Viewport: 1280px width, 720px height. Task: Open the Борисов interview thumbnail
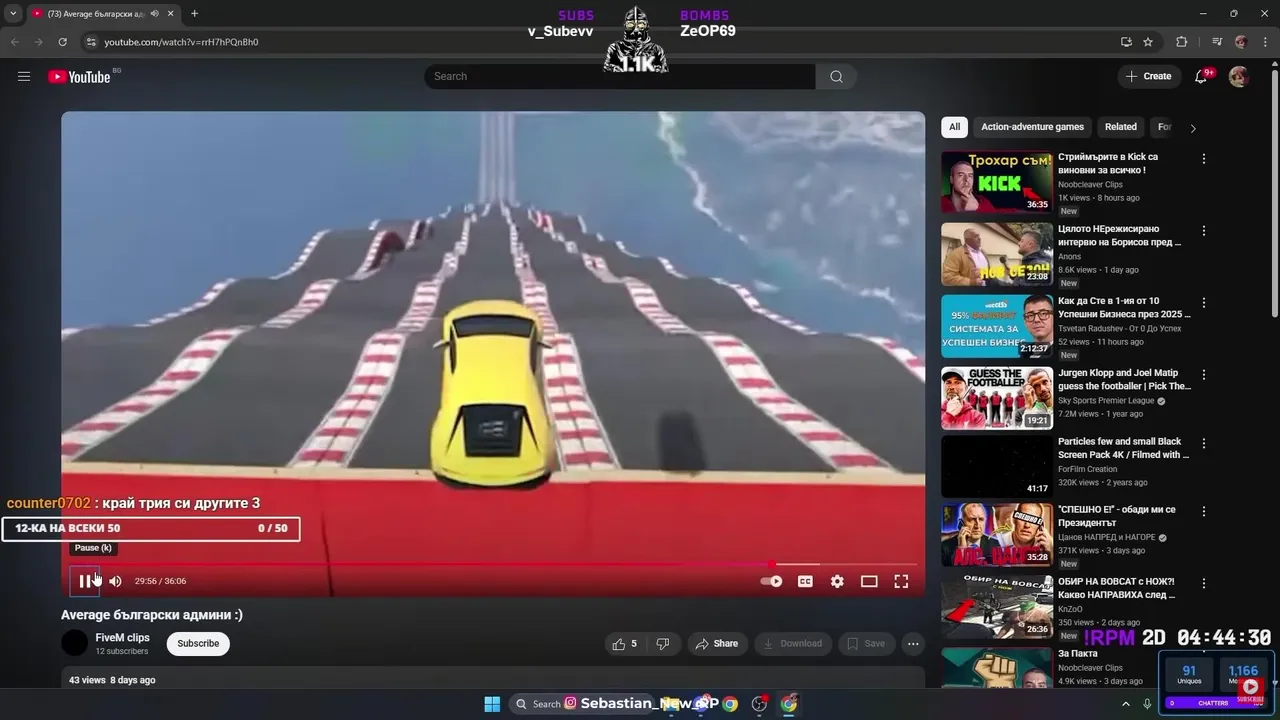[997, 254]
